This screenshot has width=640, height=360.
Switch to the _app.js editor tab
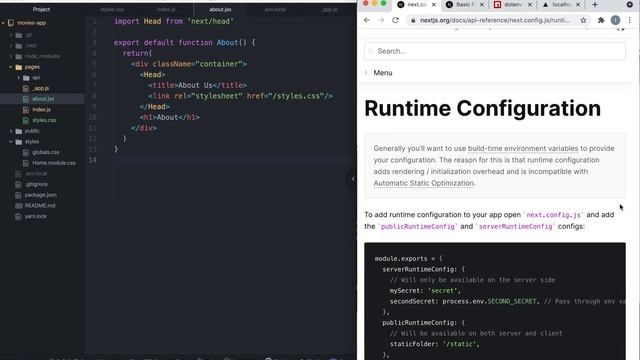[329, 9]
